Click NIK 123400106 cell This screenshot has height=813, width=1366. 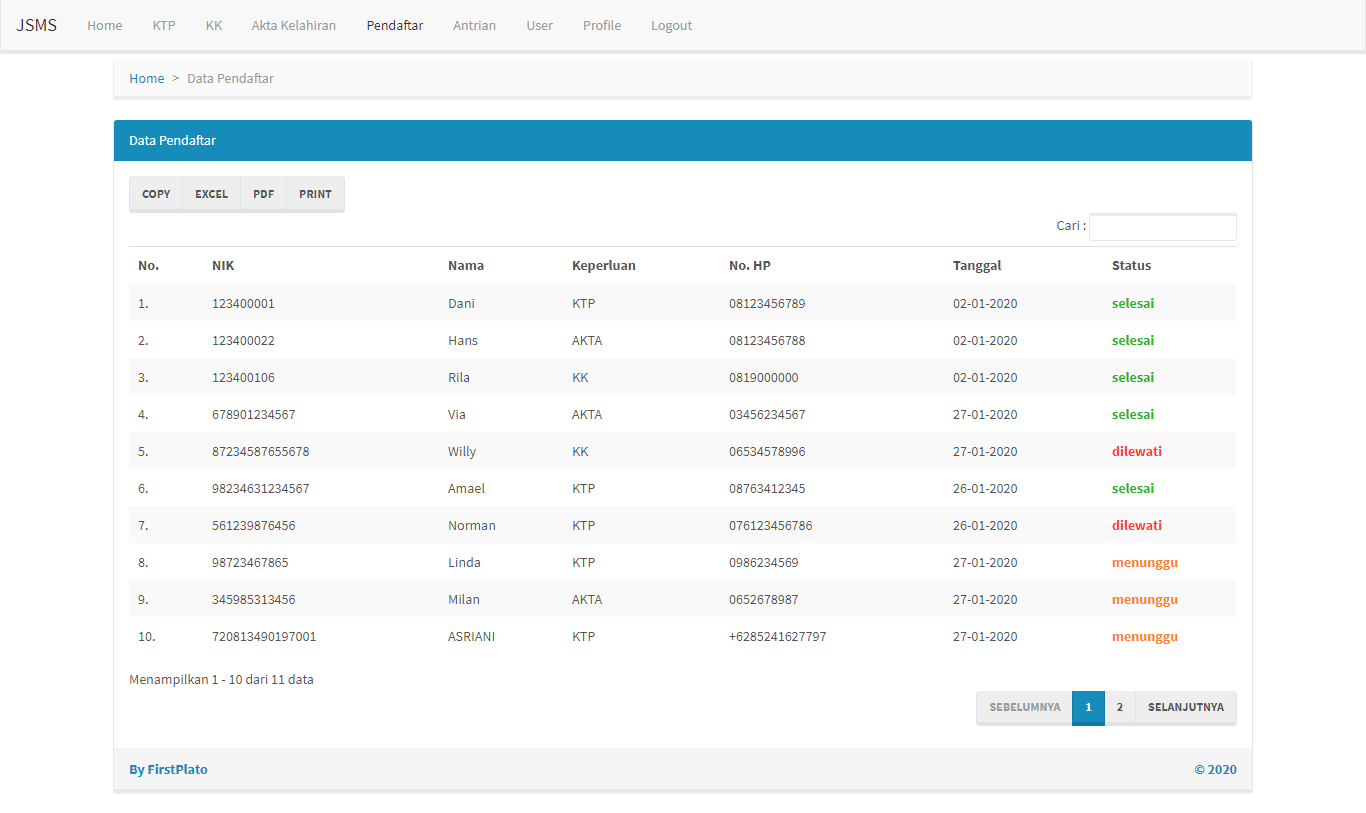point(243,377)
